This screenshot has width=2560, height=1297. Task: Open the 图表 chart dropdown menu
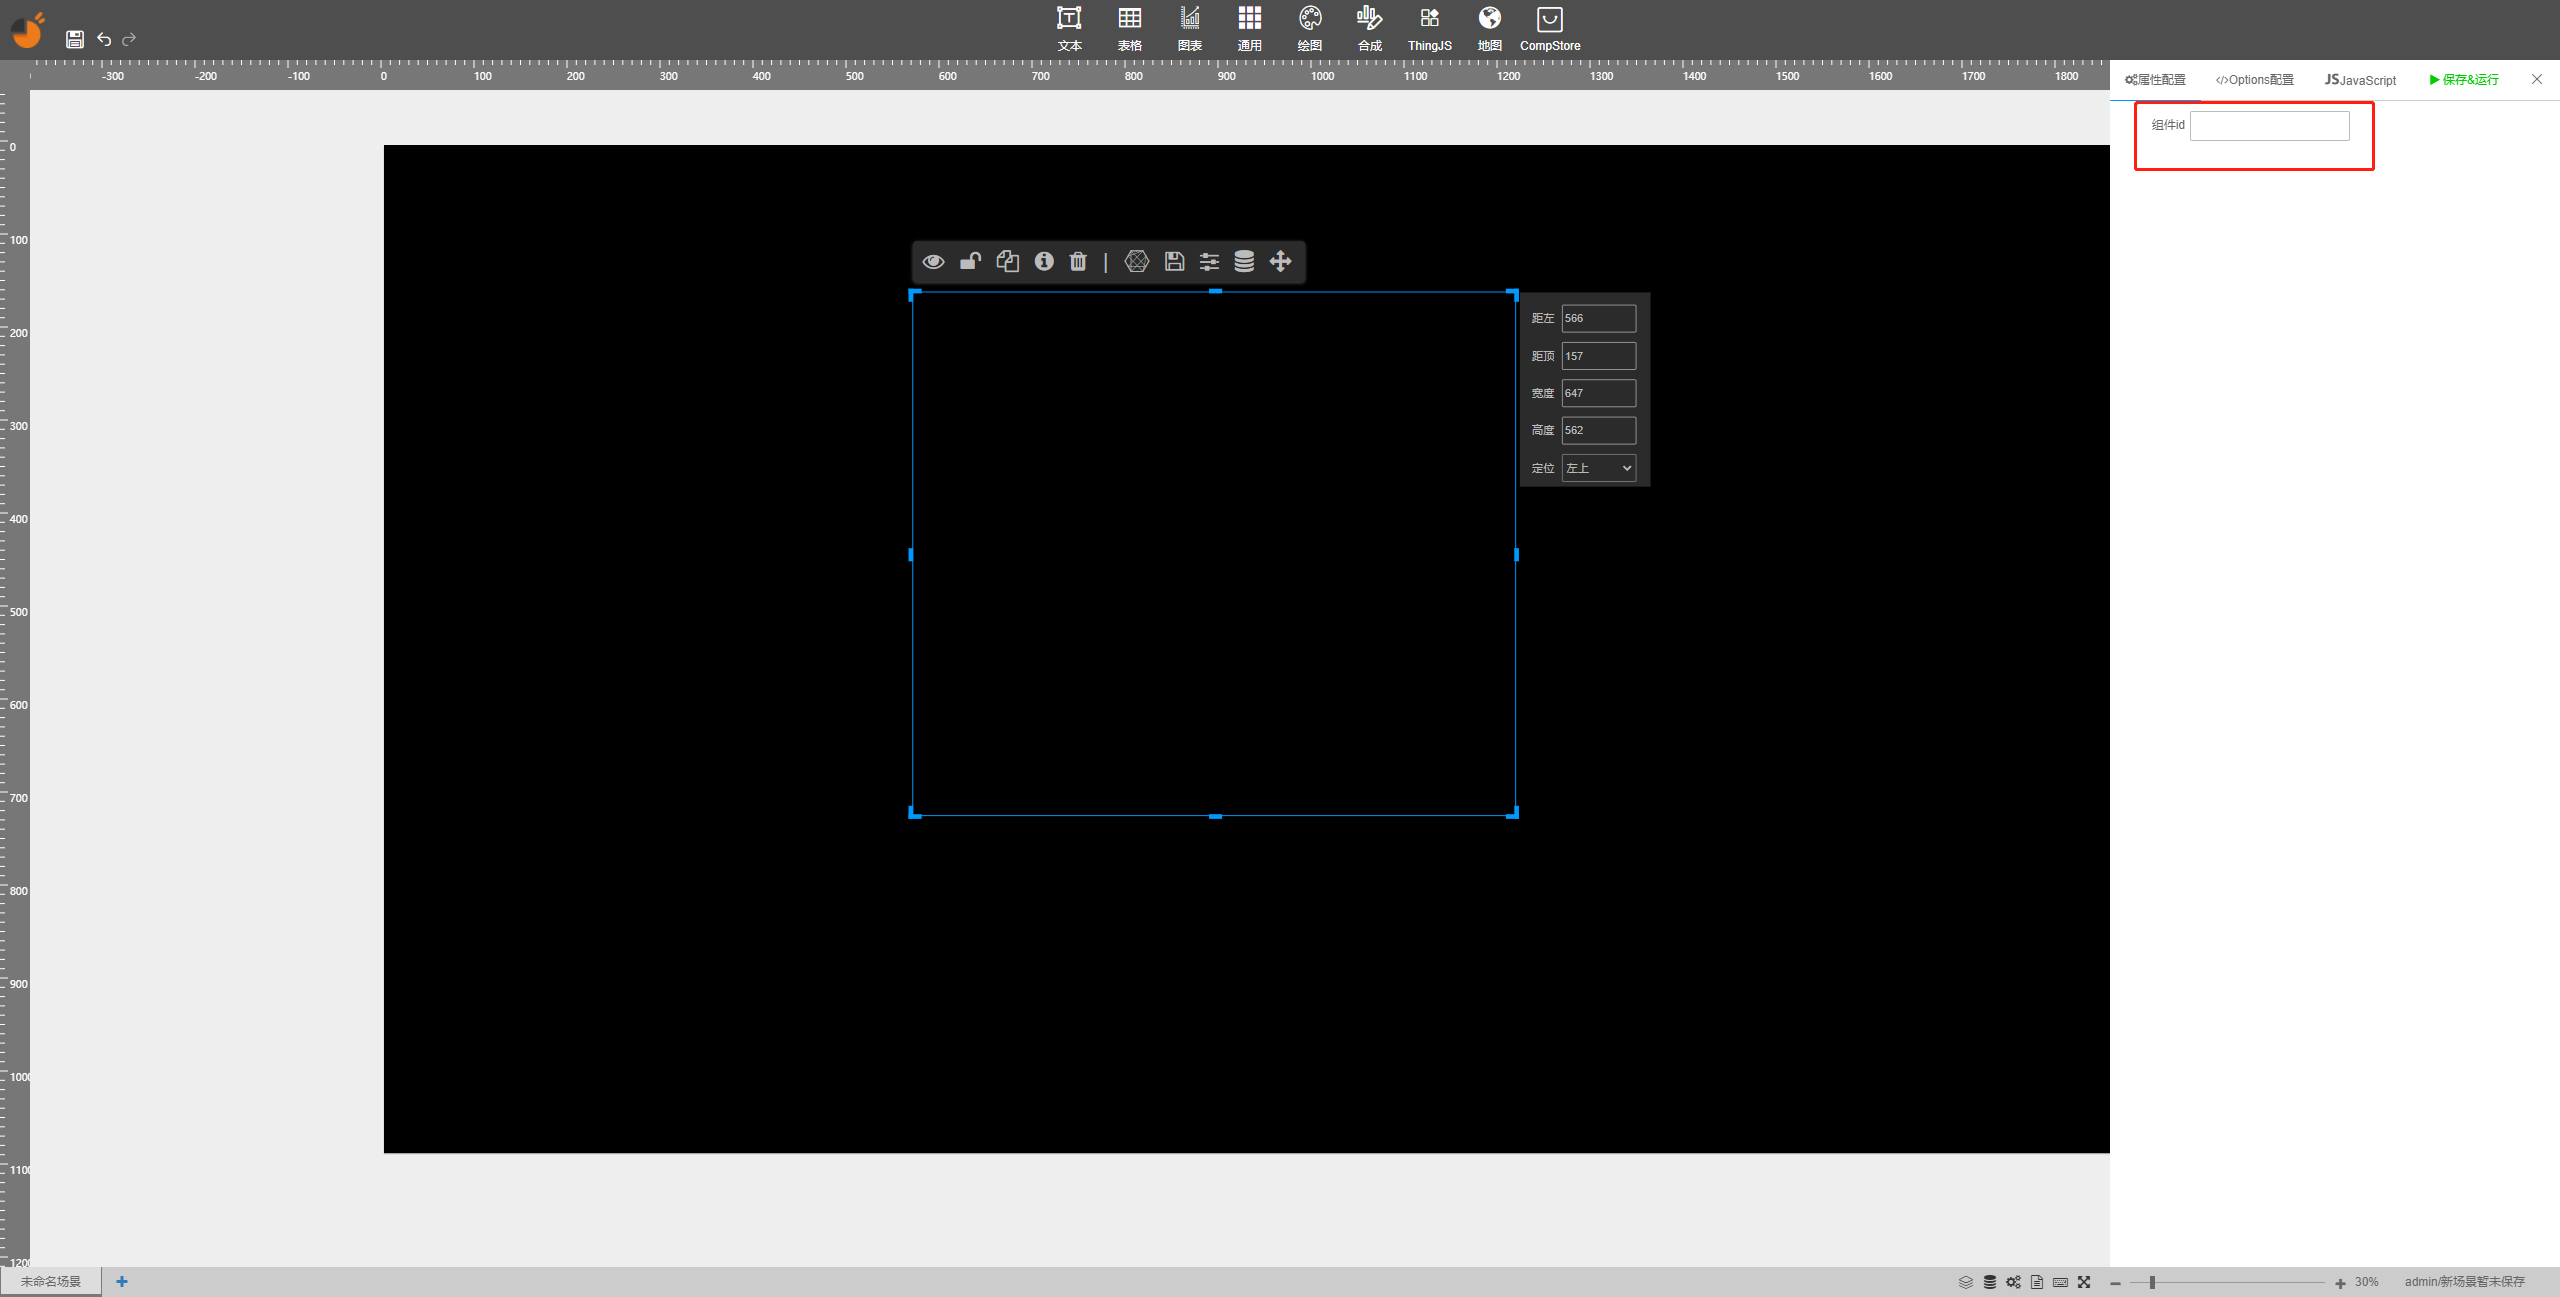[1189, 28]
